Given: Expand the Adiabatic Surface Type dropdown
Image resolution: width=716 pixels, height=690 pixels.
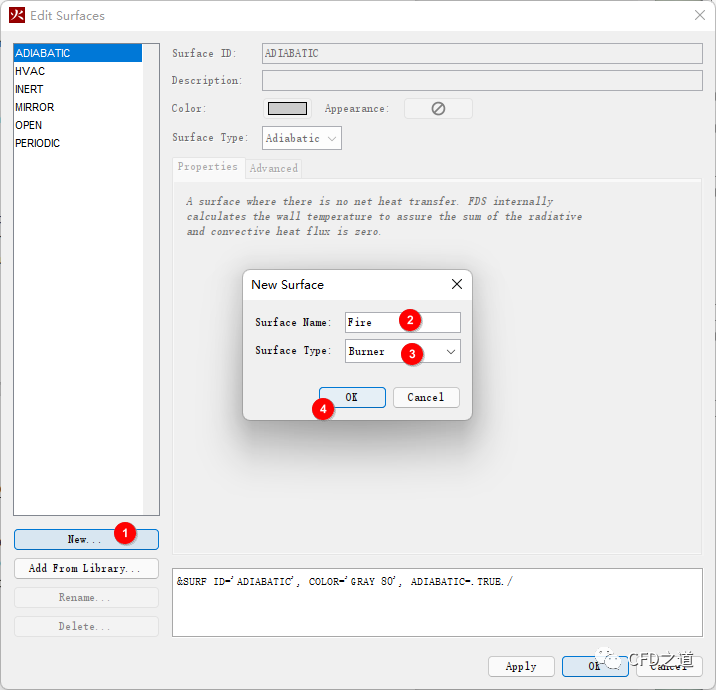Looking at the screenshot, I should pos(302,138).
